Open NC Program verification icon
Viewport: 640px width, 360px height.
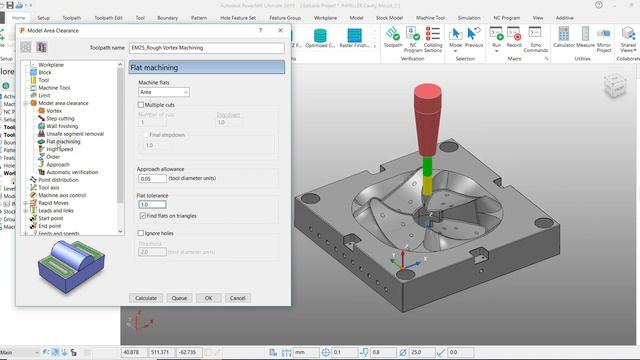(413, 34)
